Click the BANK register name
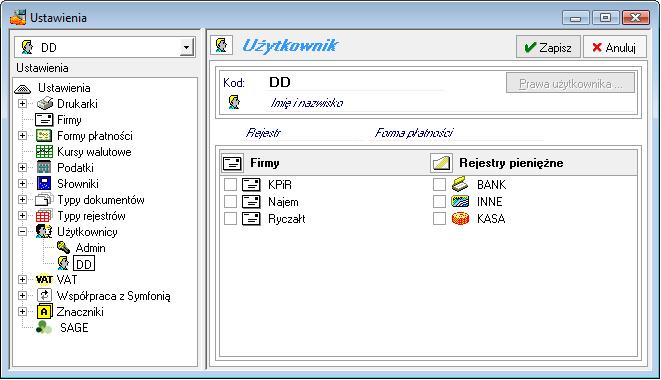Screen dimensions: 661x380 [x=492, y=185]
